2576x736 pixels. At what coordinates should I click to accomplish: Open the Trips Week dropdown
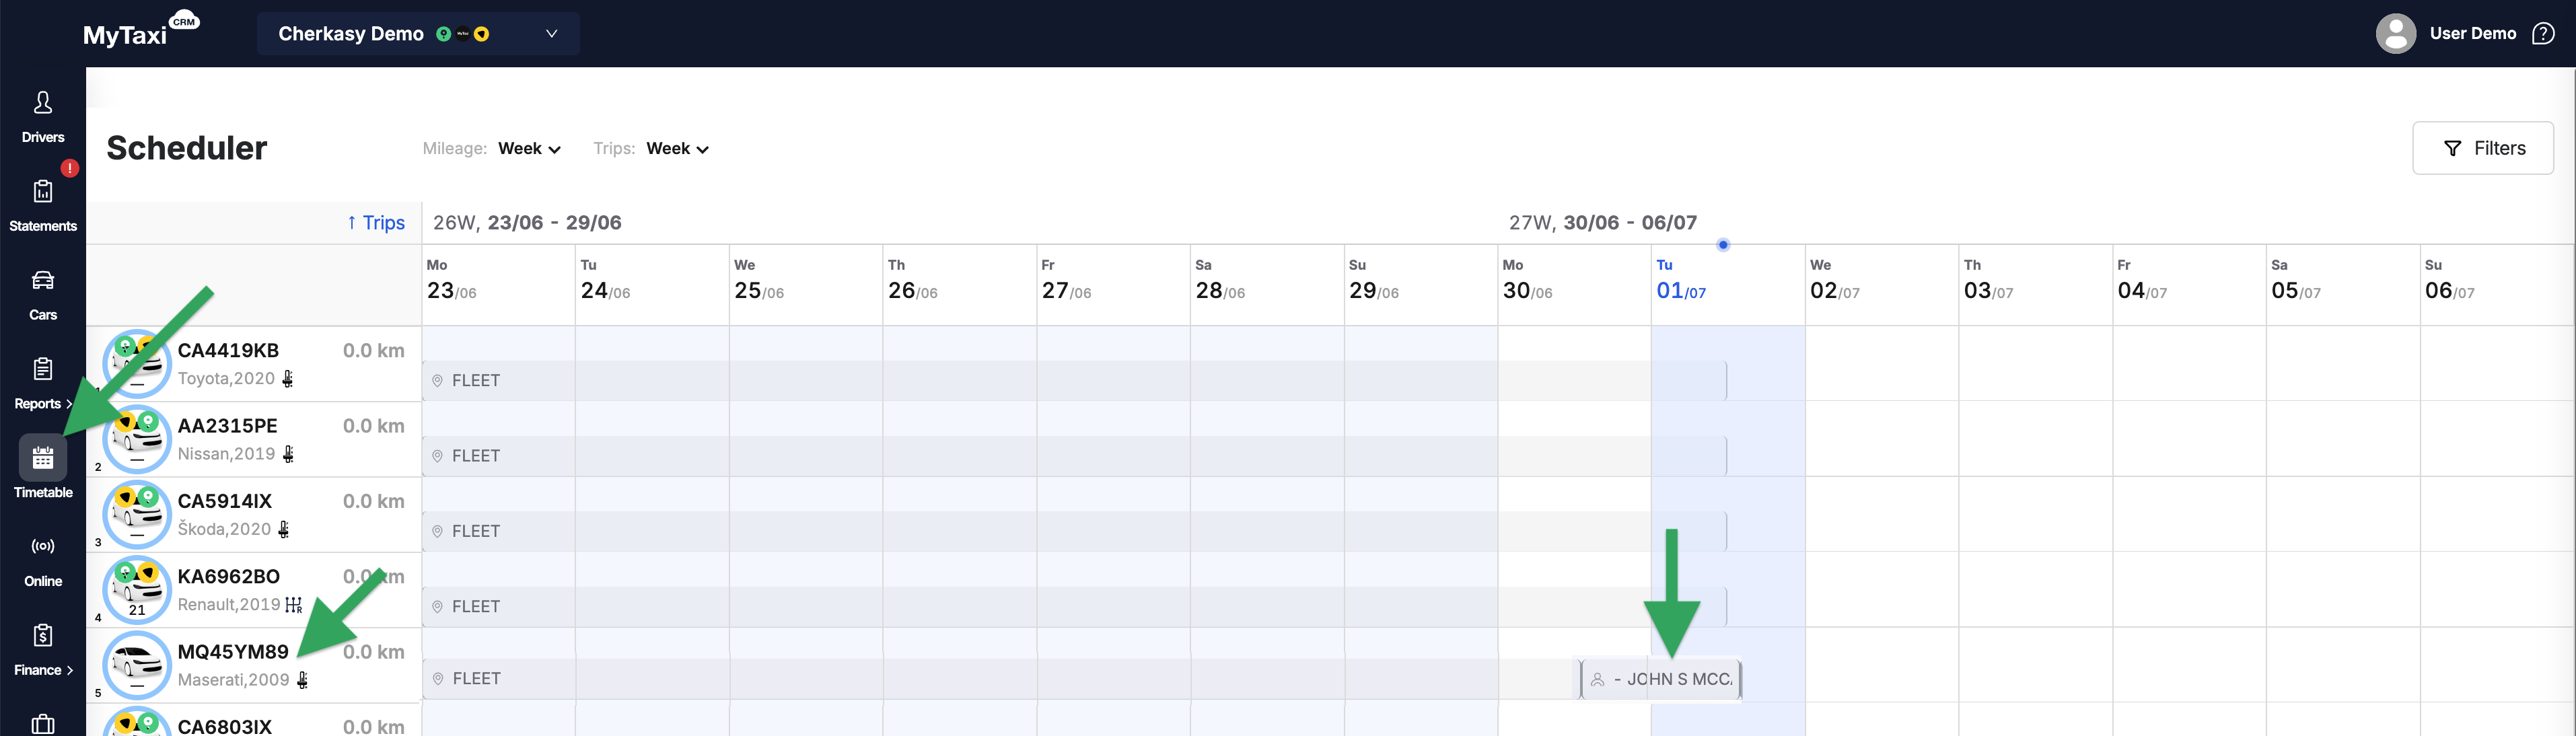(x=677, y=149)
